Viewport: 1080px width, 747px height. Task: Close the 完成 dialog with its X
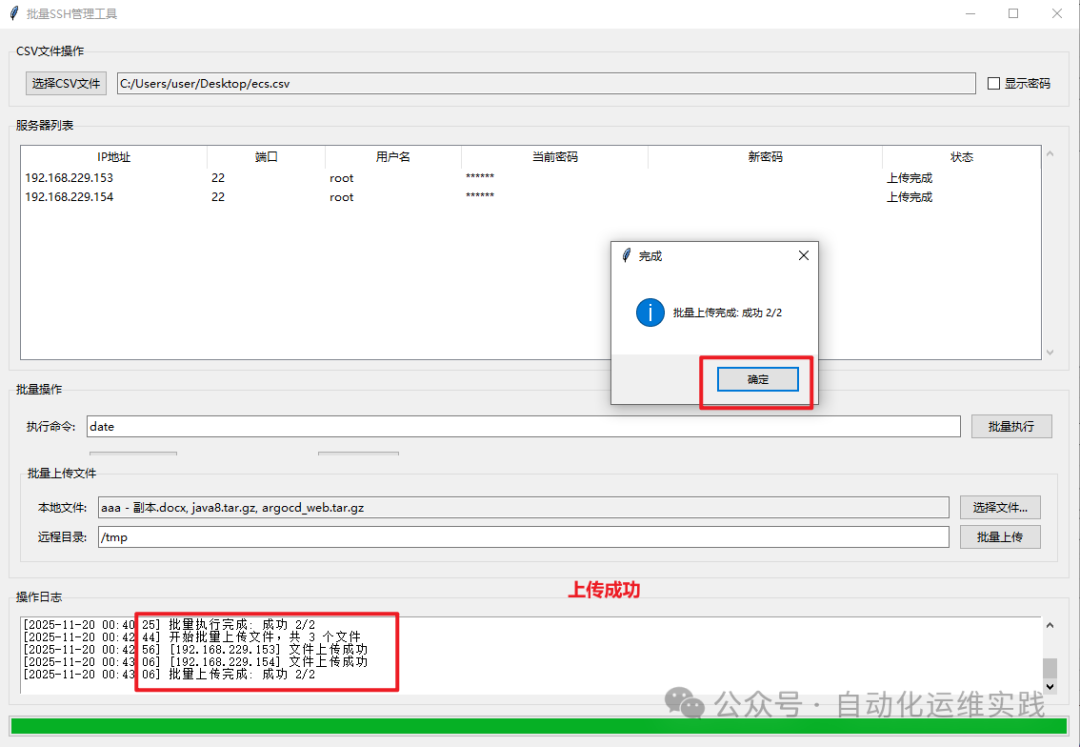pyautogui.click(x=803, y=255)
